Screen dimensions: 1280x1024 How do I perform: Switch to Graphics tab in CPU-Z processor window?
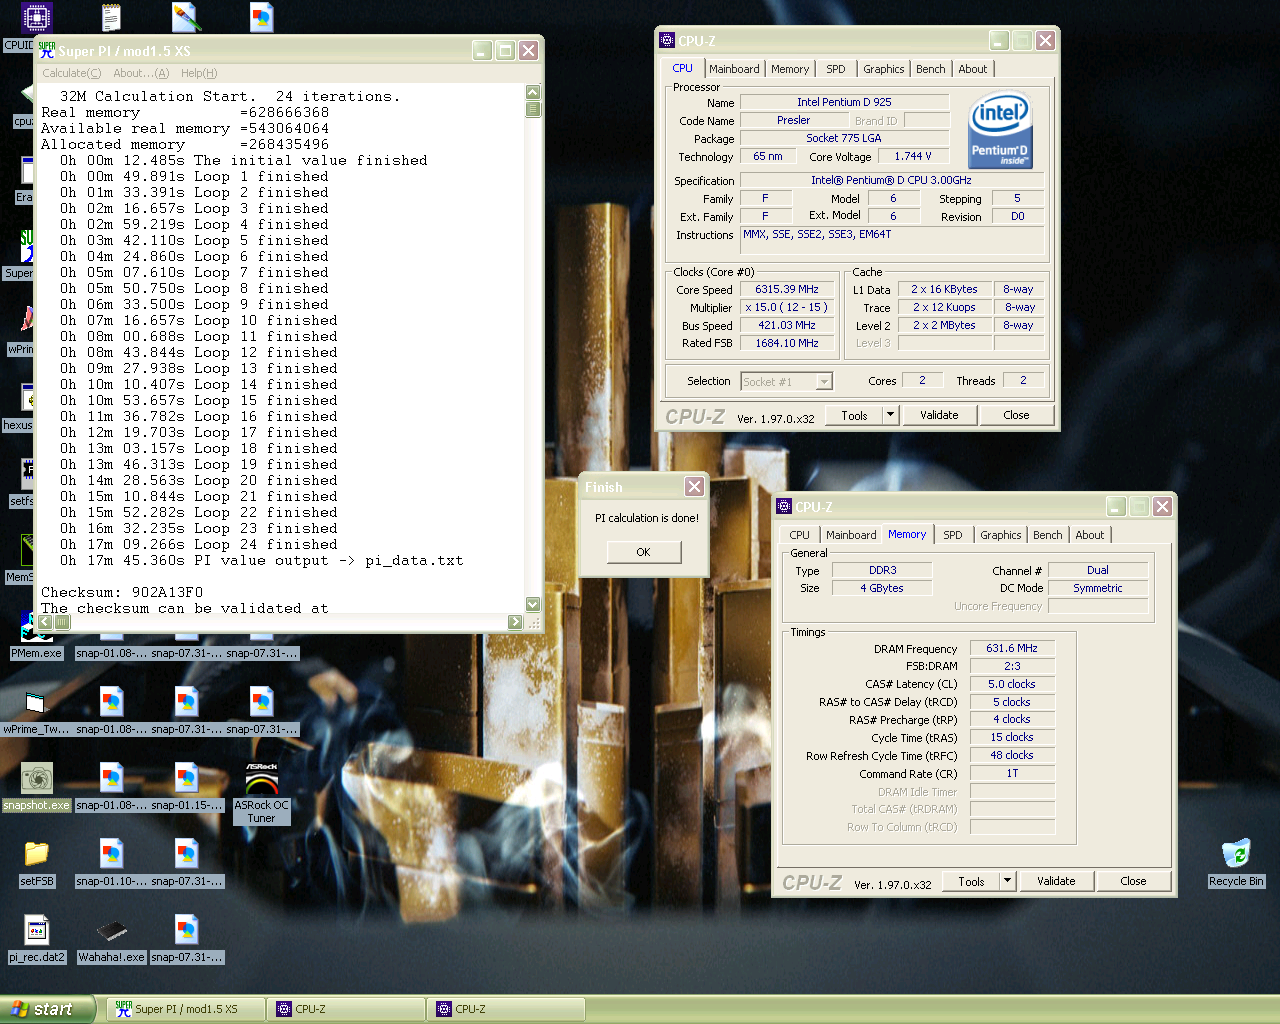tap(884, 69)
